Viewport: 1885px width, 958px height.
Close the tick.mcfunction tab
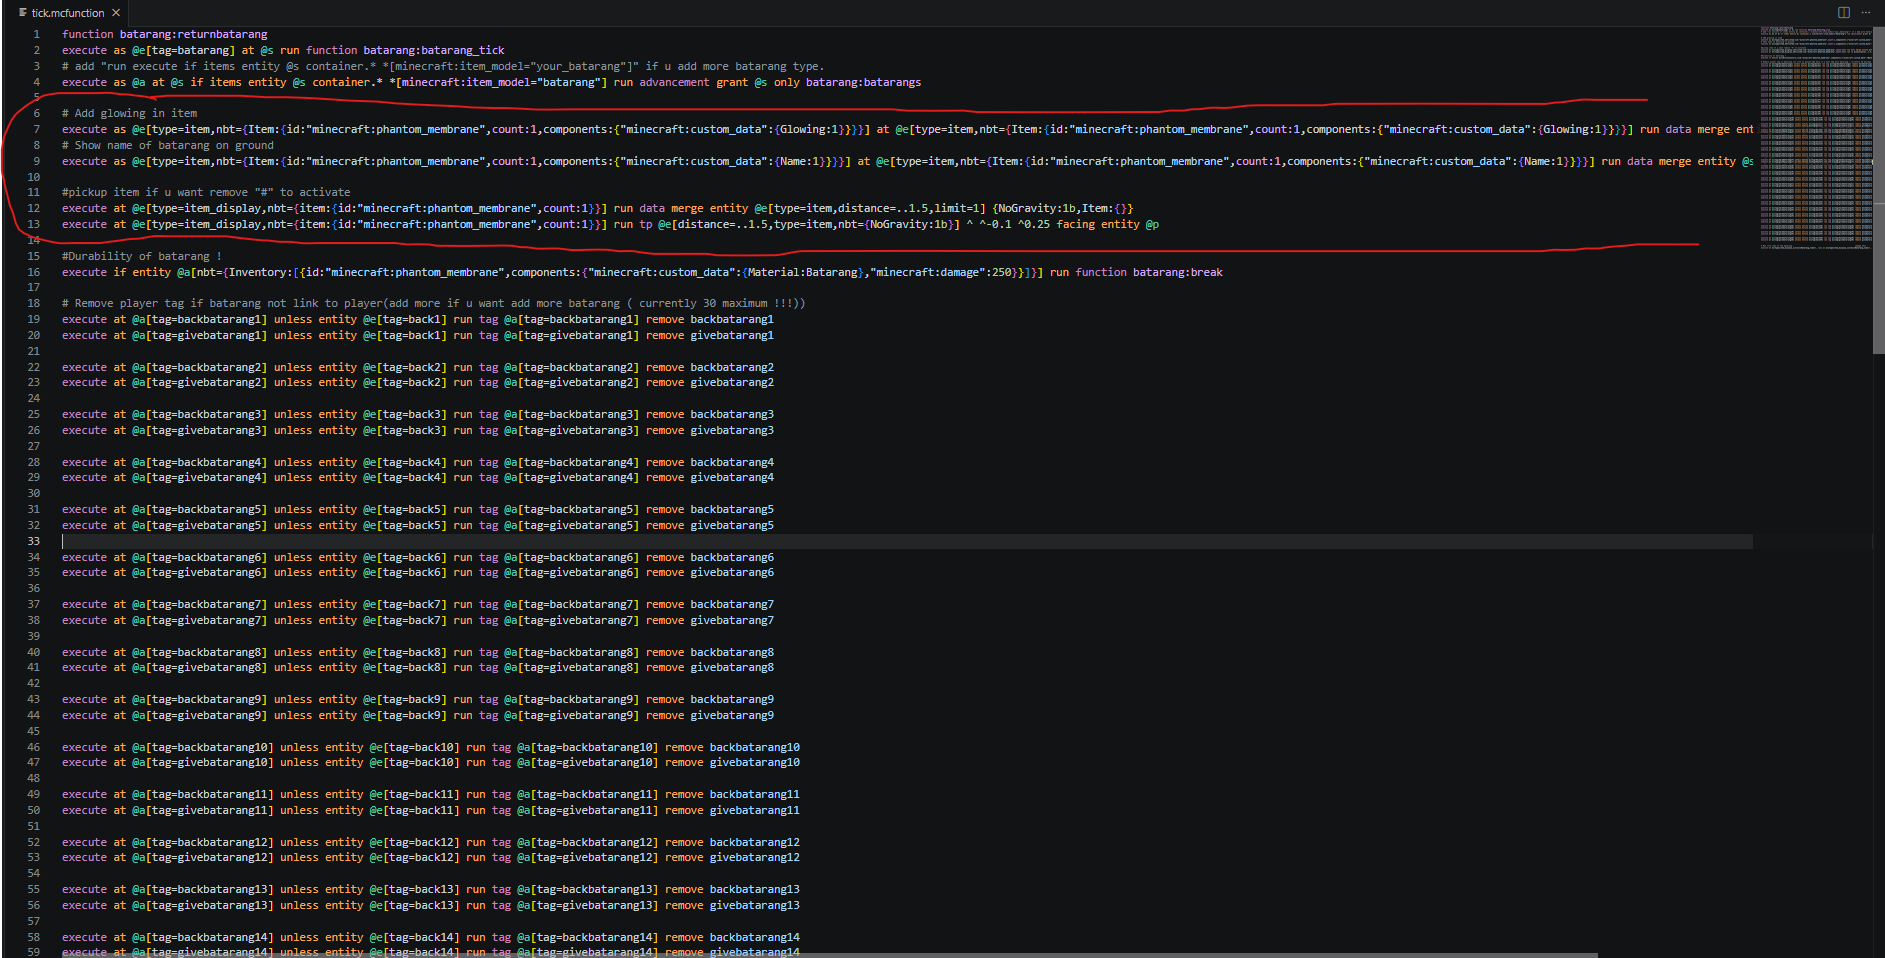pyautogui.click(x=116, y=13)
